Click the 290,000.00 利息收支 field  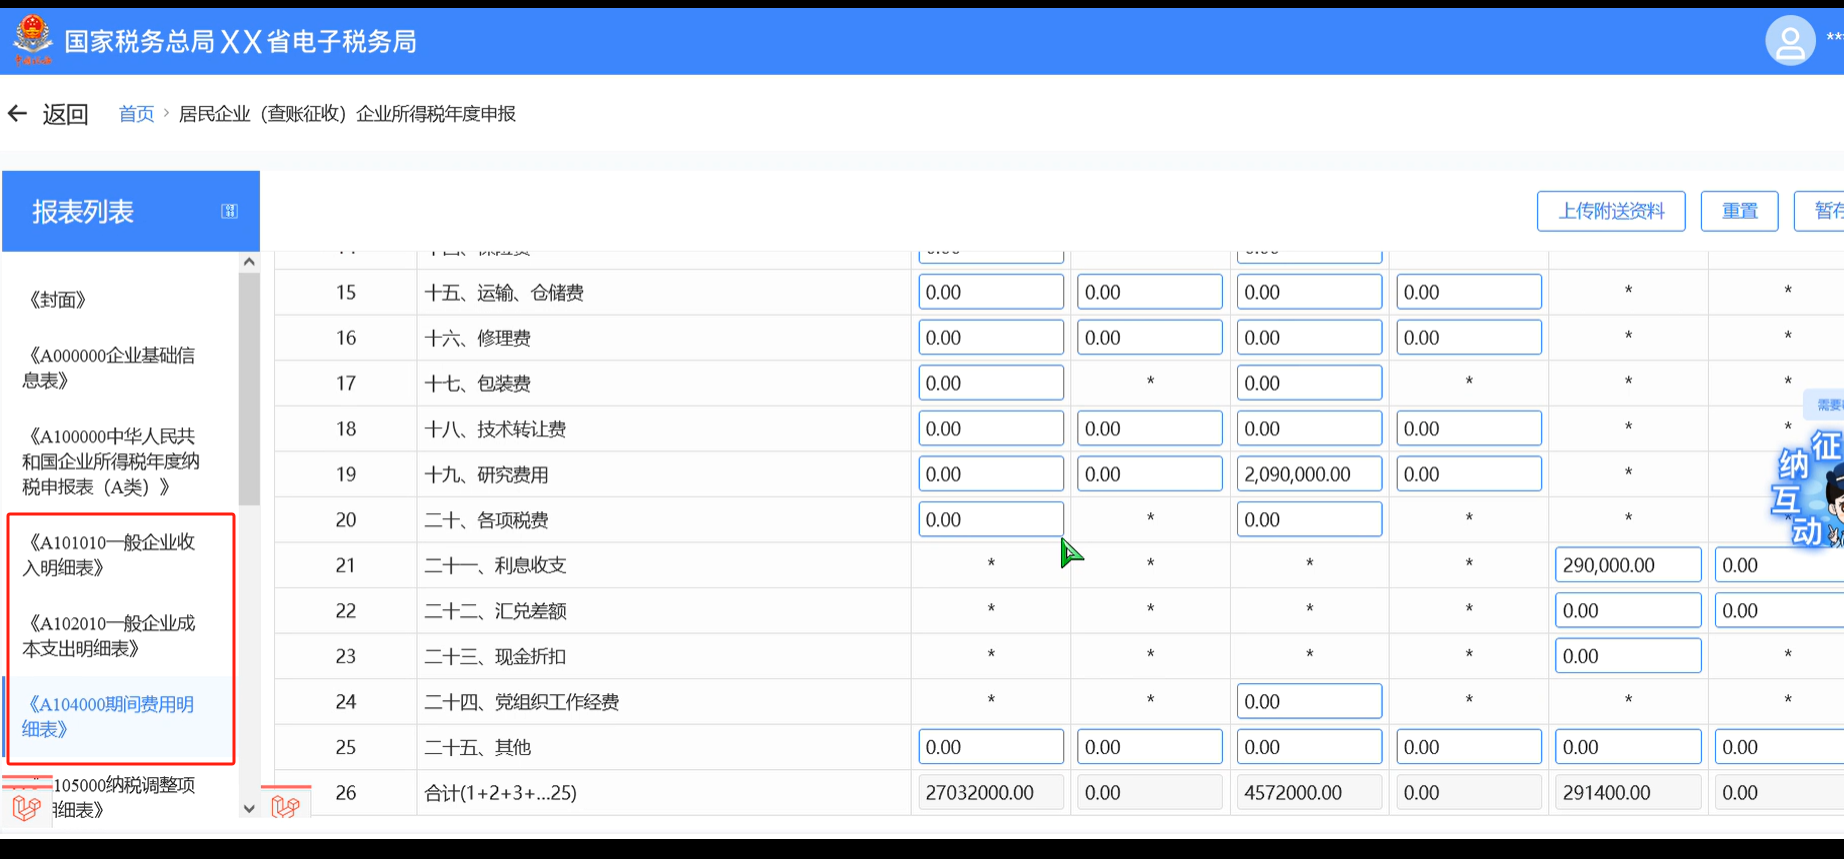pos(1628,565)
